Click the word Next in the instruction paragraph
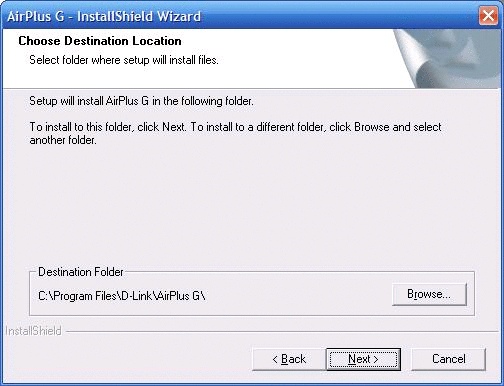 pos(173,127)
